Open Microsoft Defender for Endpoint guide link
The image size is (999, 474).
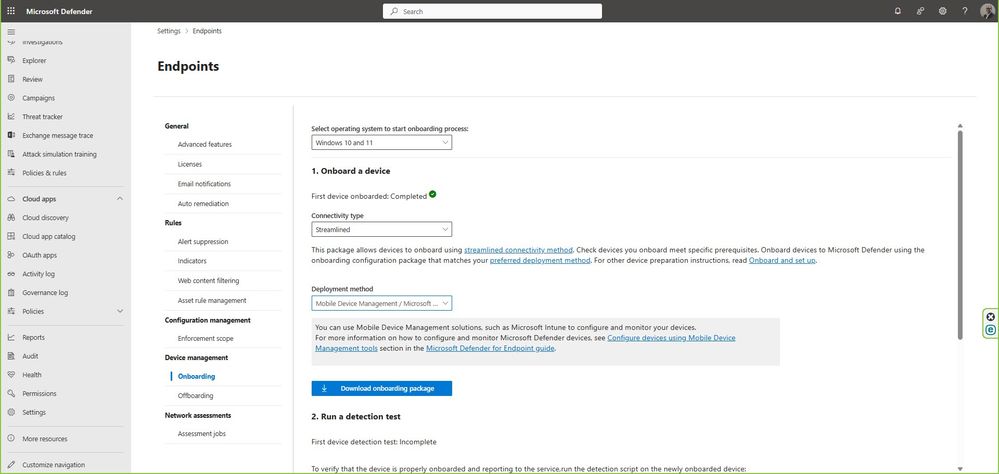490,348
